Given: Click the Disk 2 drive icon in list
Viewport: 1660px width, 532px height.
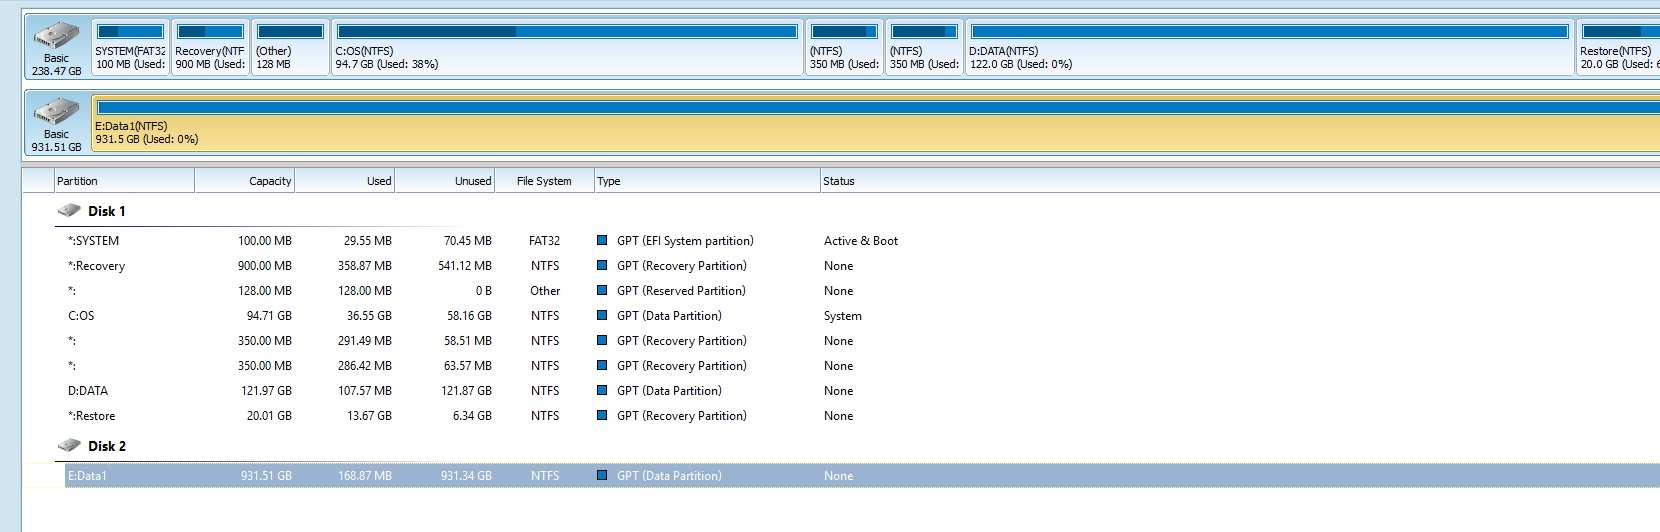Looking at the screenshot, I should point(69,446).
